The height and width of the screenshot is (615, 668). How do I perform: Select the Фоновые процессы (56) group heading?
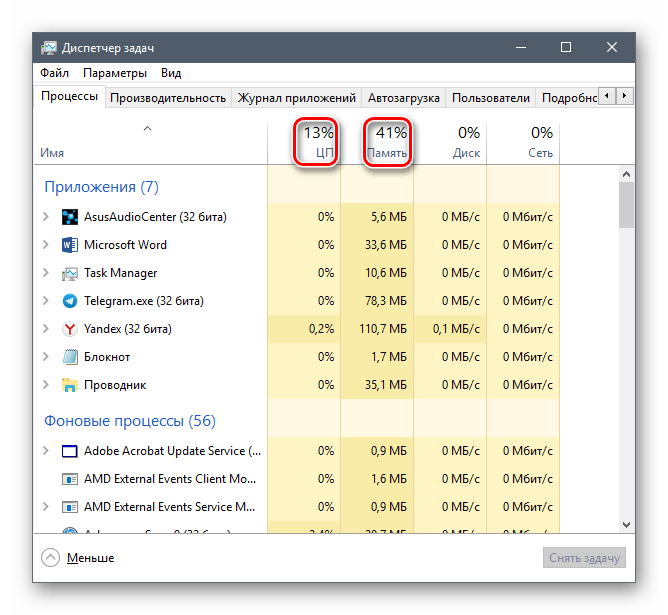pyautogui.click(x=130, y=421)
